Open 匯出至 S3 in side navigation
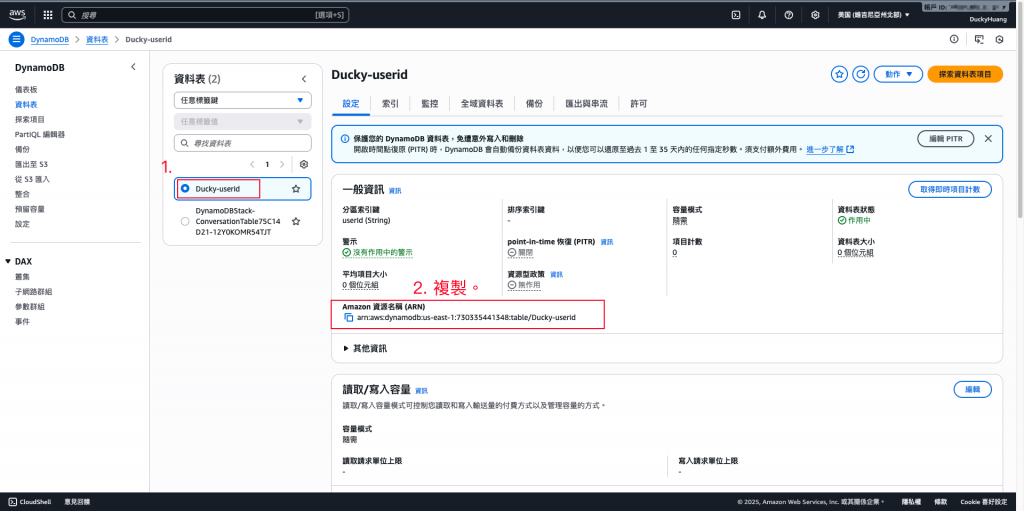Viewport: 1024px width, 511px height. 32,164
